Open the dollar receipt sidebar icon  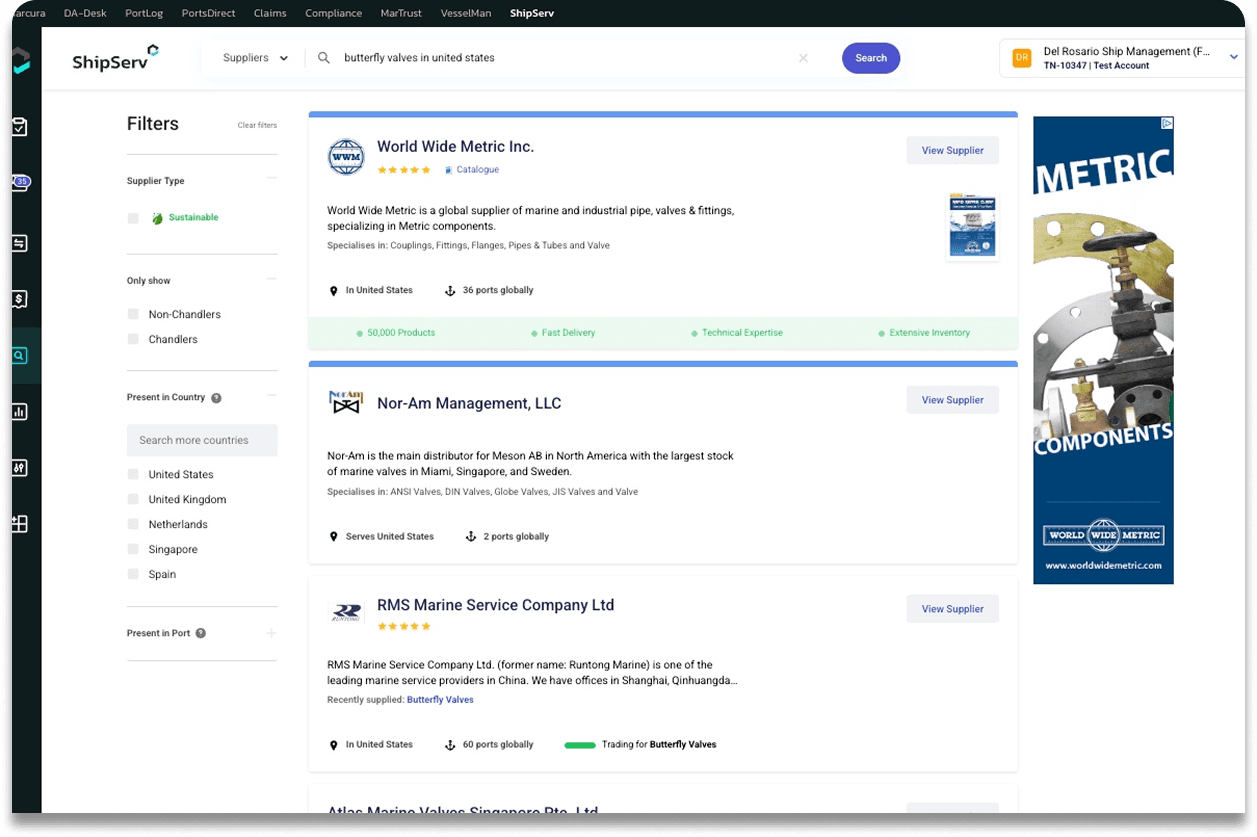(19, 299)
